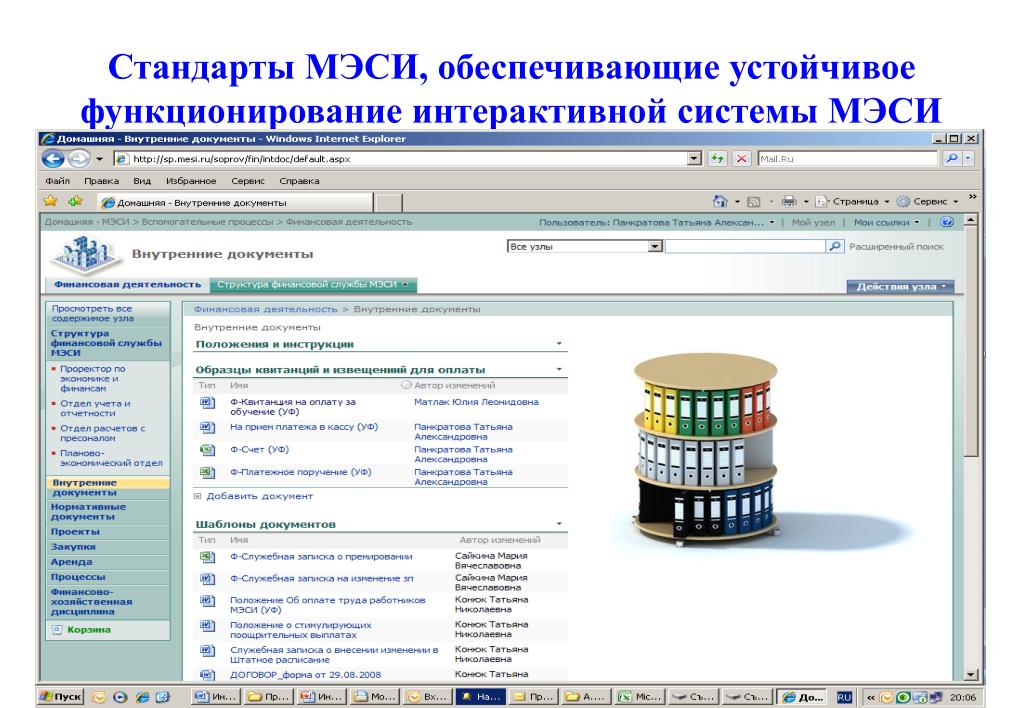Open the Мои ссылки dropdown

[x=886, y=222]
